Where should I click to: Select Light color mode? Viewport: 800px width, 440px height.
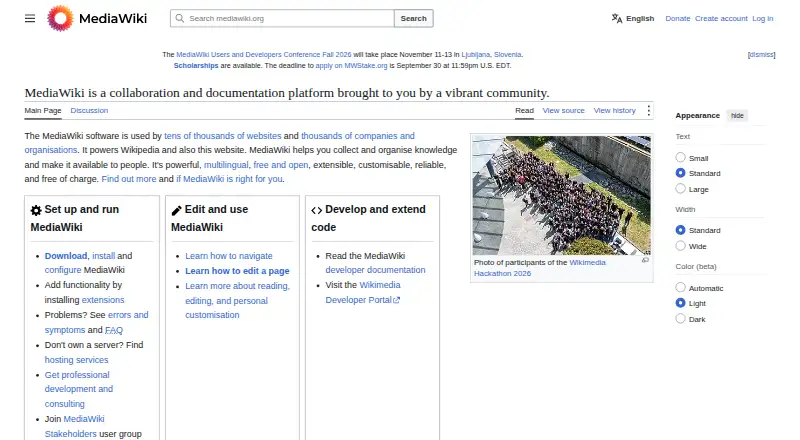tap(680, 303)
